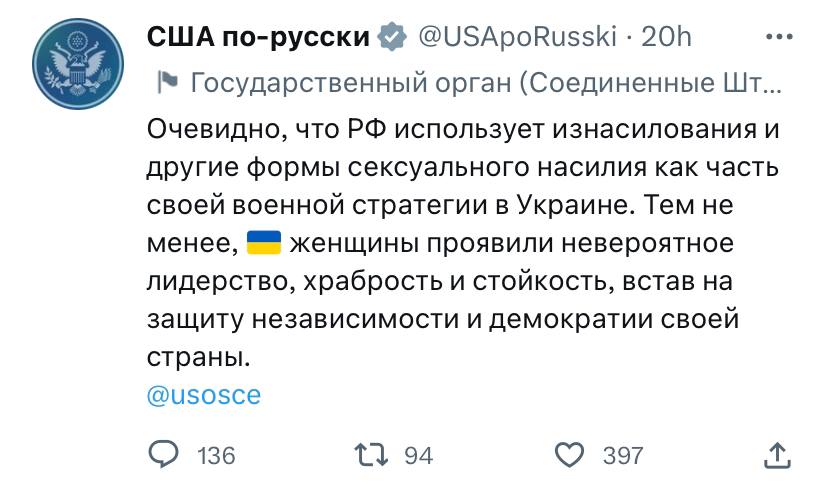Share the tweet using the upload icon
828x482 pixels.
pyautogui.click(x=778, y=456)
